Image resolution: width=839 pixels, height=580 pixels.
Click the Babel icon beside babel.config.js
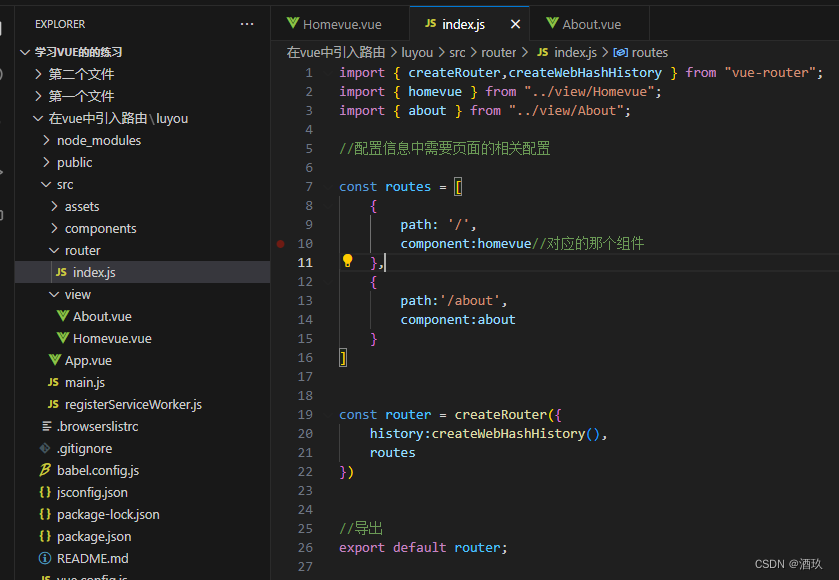pos(45,470)
